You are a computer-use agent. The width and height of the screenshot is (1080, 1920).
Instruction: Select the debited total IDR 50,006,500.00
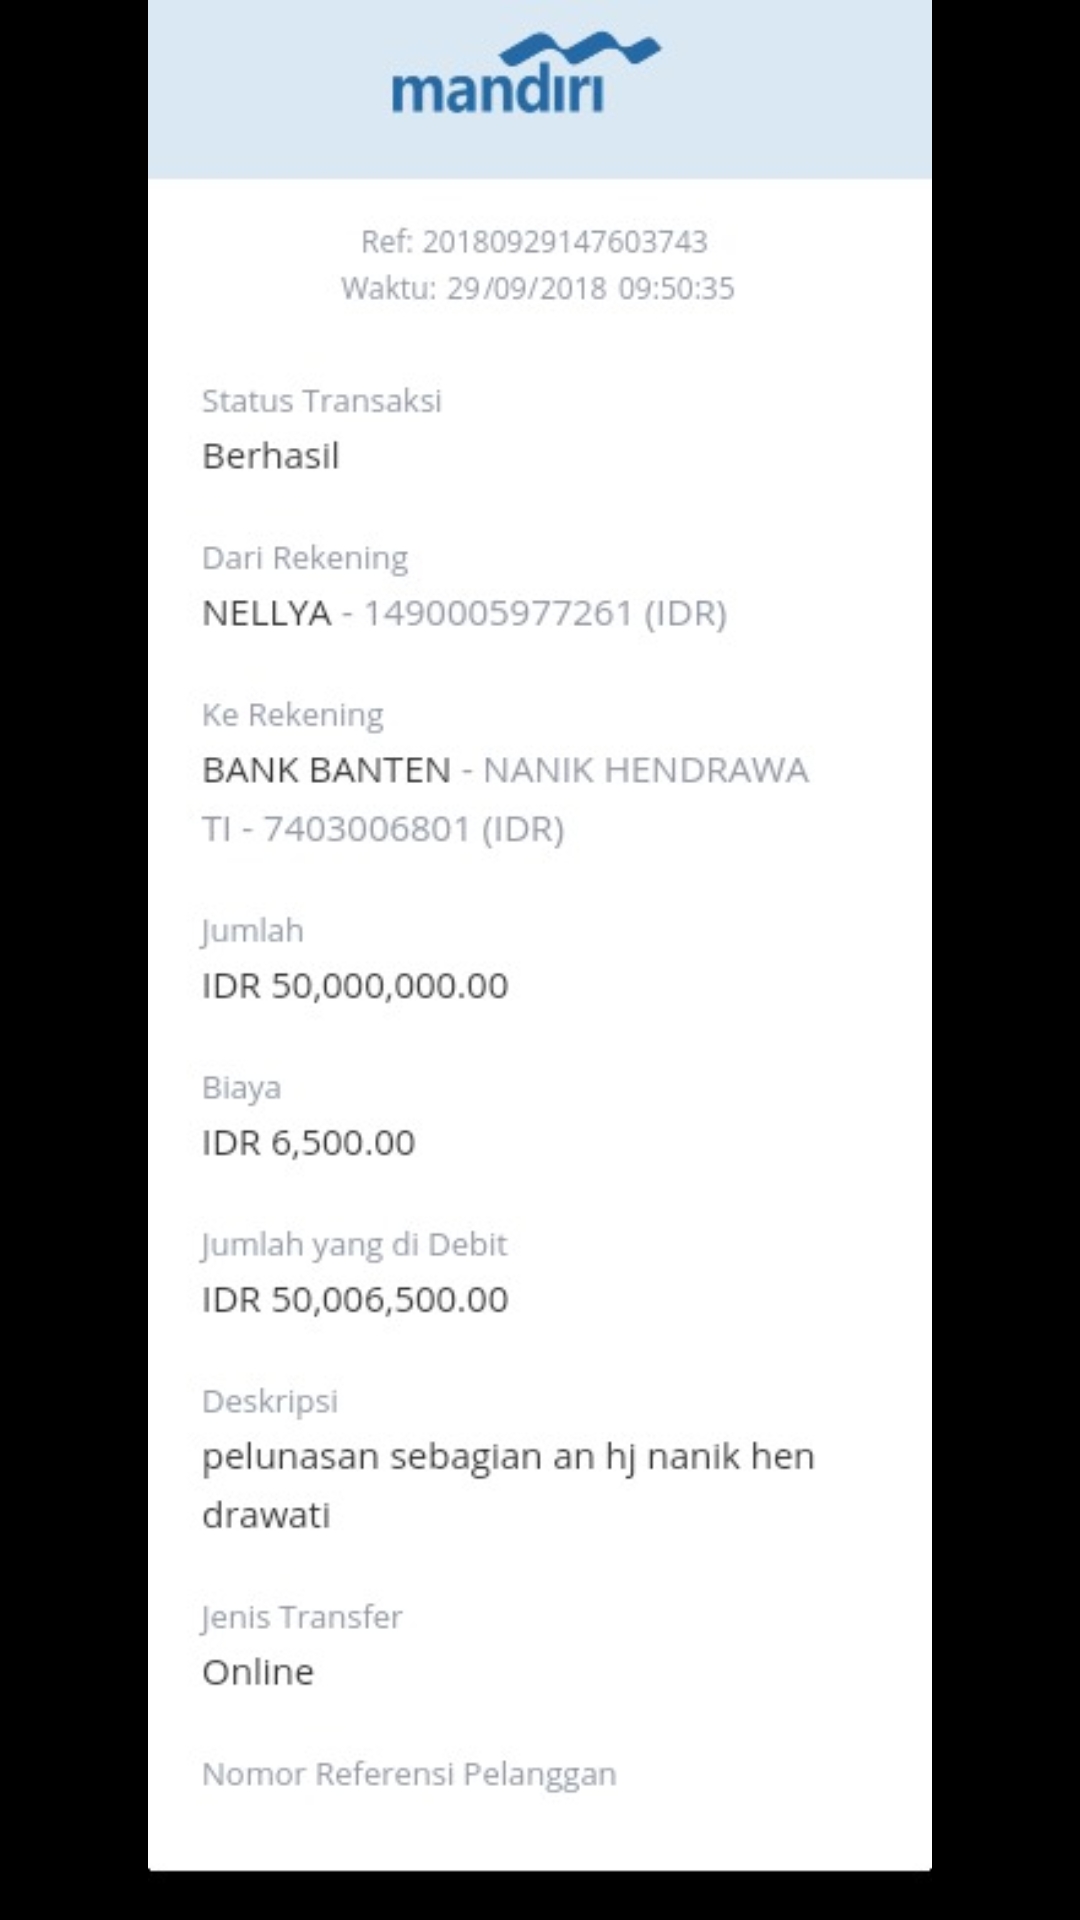click(355, 1300)
